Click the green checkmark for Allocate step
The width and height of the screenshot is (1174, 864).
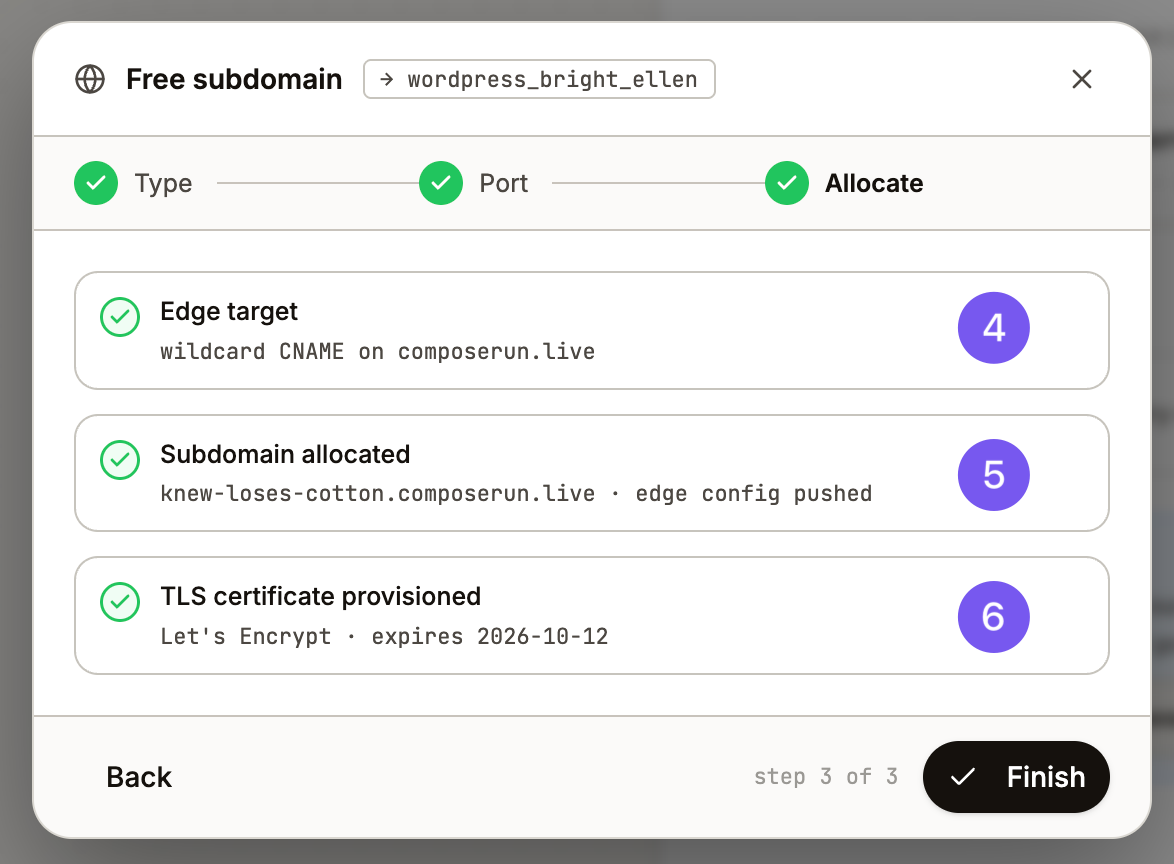[x=787, y=183]
